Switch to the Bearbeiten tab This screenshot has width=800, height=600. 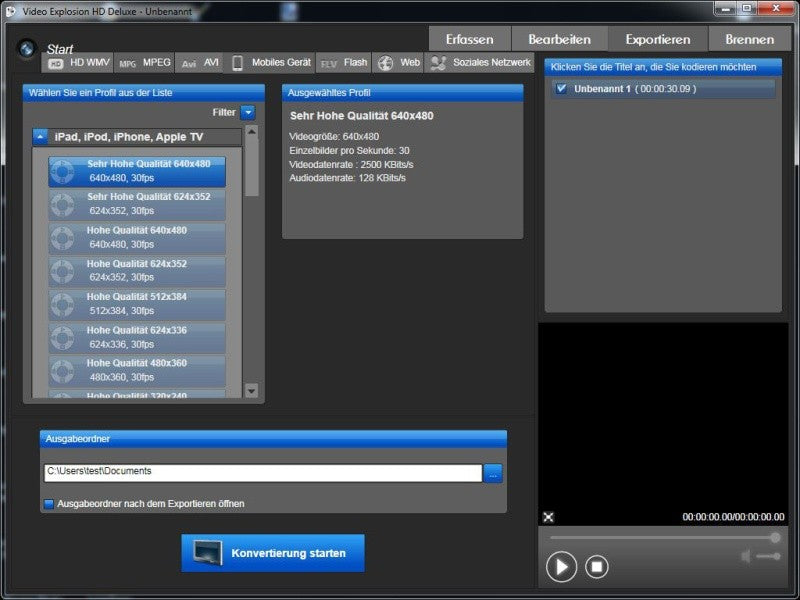coord(559,39)
